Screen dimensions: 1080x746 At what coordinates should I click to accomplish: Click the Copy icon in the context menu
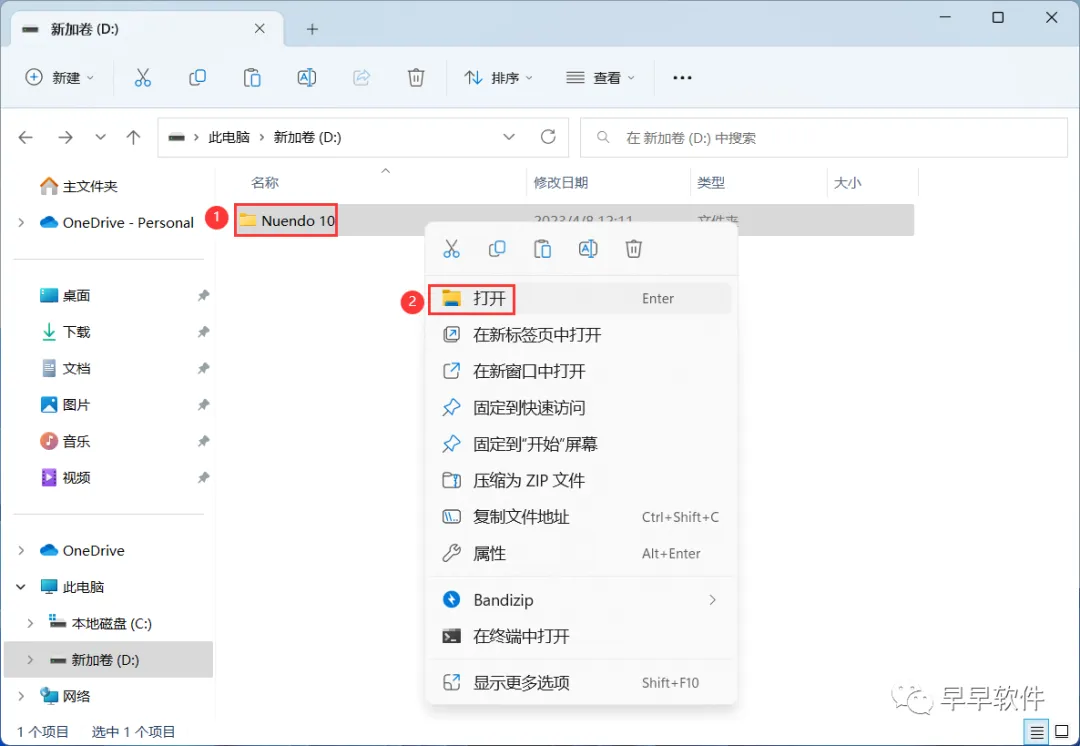497,249
